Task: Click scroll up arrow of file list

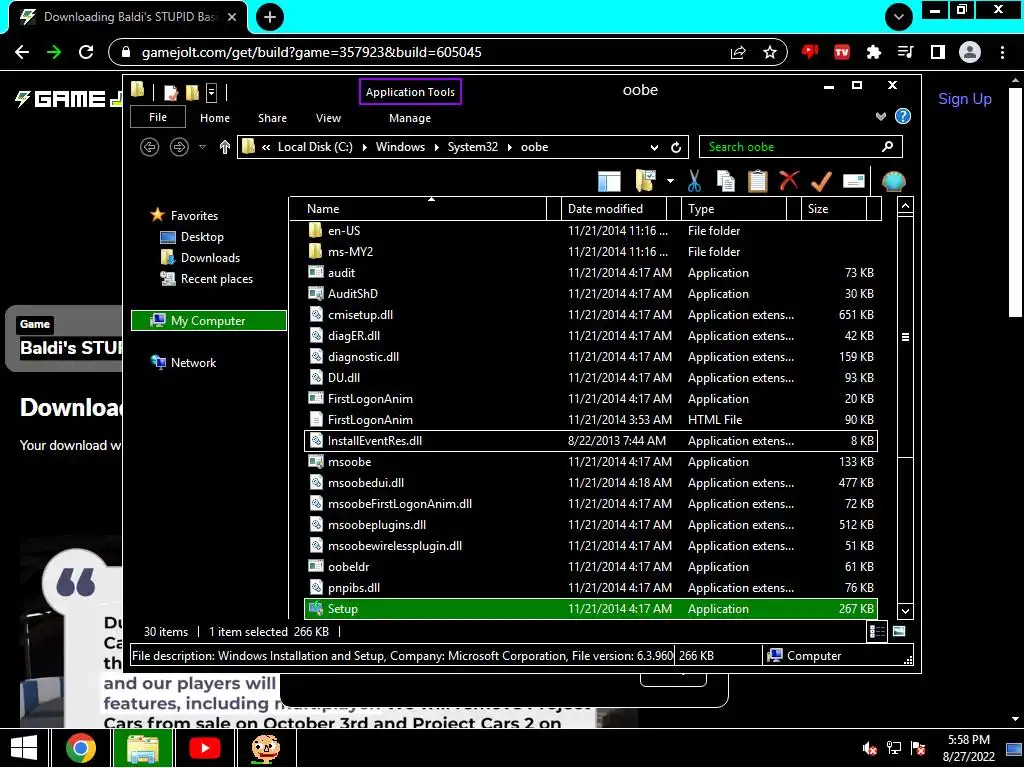Action: click(x=905, y=206)
